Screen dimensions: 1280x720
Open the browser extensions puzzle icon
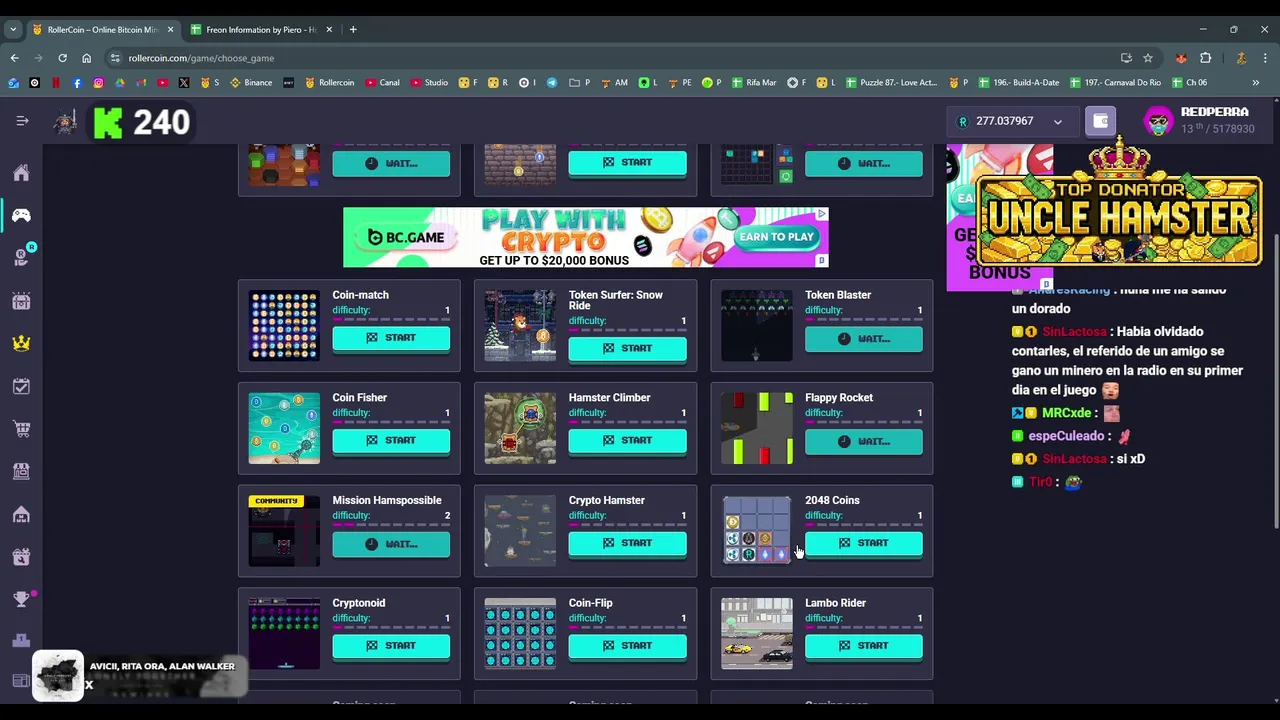[x=1205, y=58]
